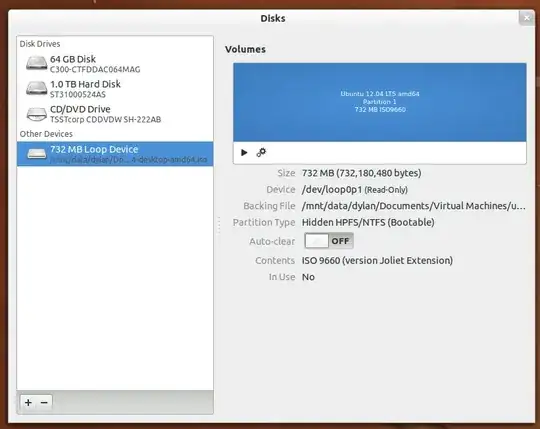
Task: Click the In Use value No
Action: coord(308,277)
